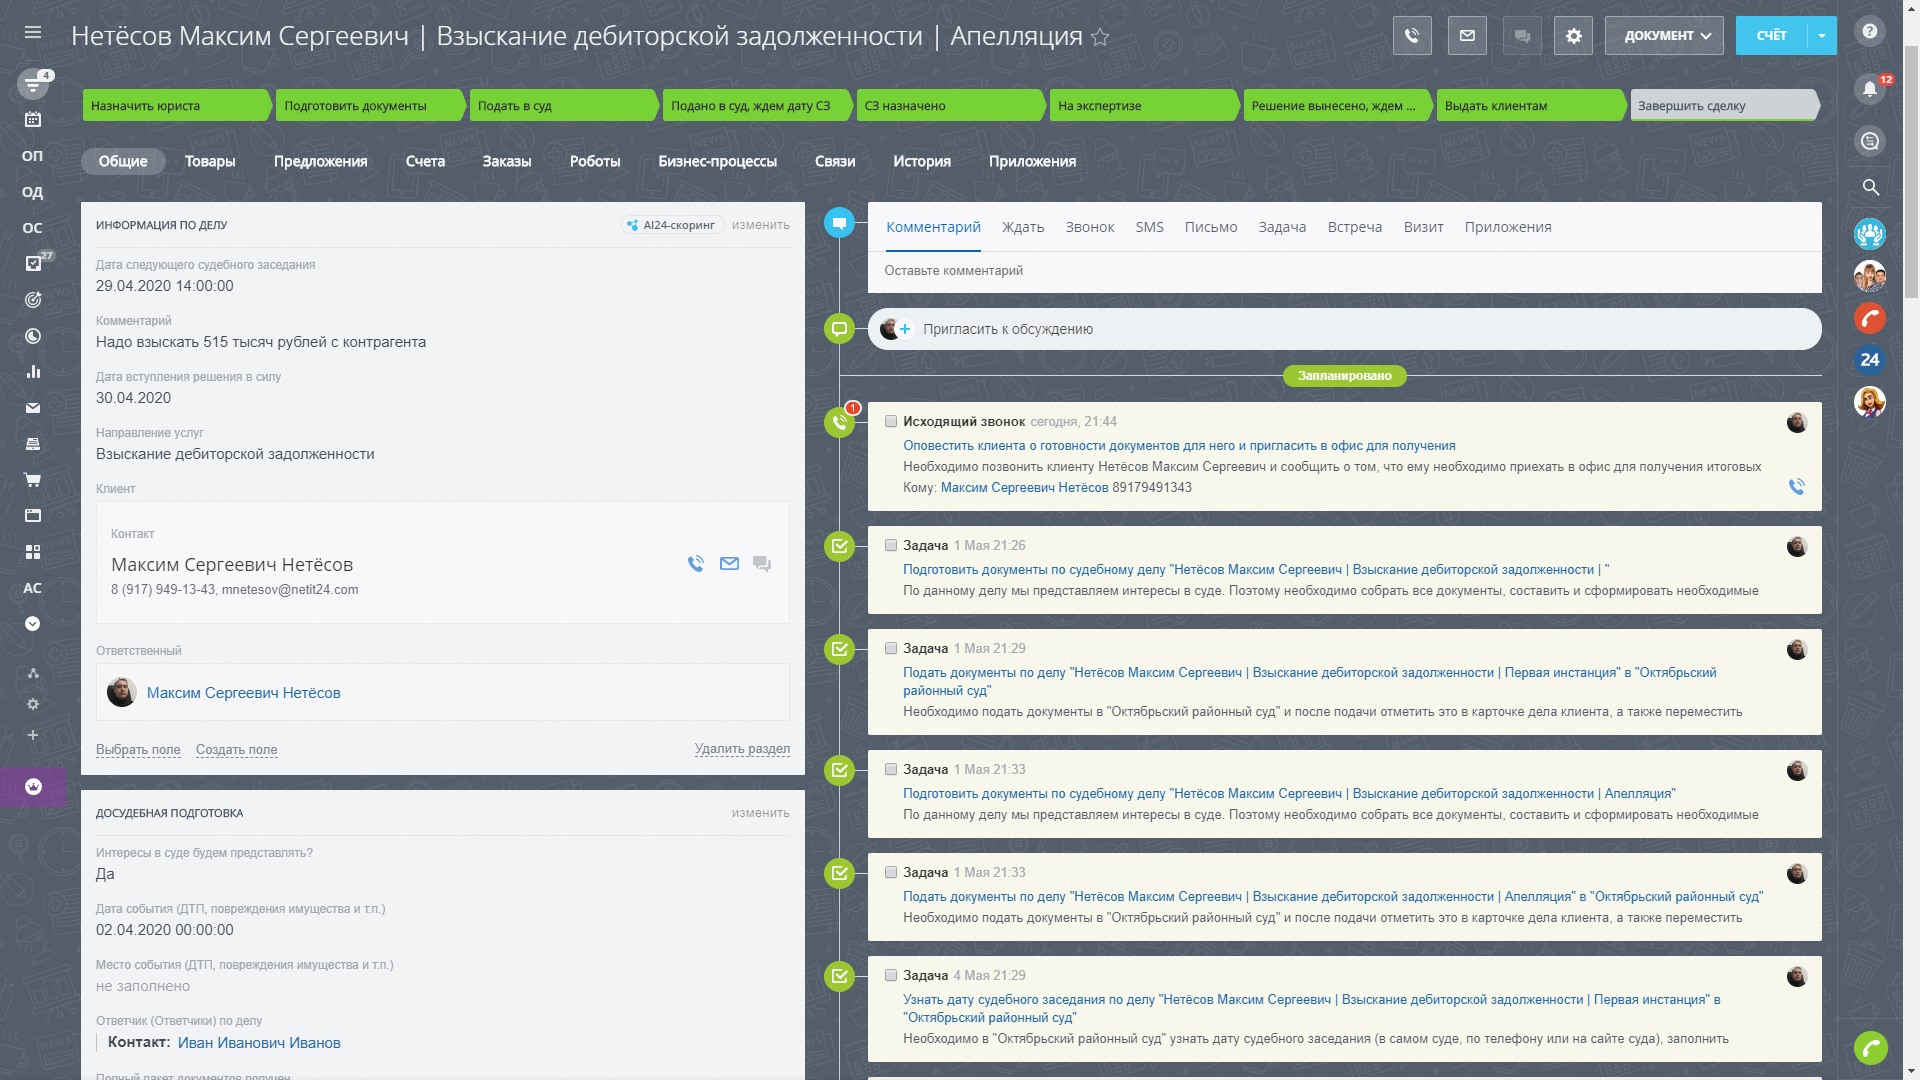The image size is (1920, 1080).
Task: Select the Звонок tab in timeline
Action: click(x=1089, y=227)
